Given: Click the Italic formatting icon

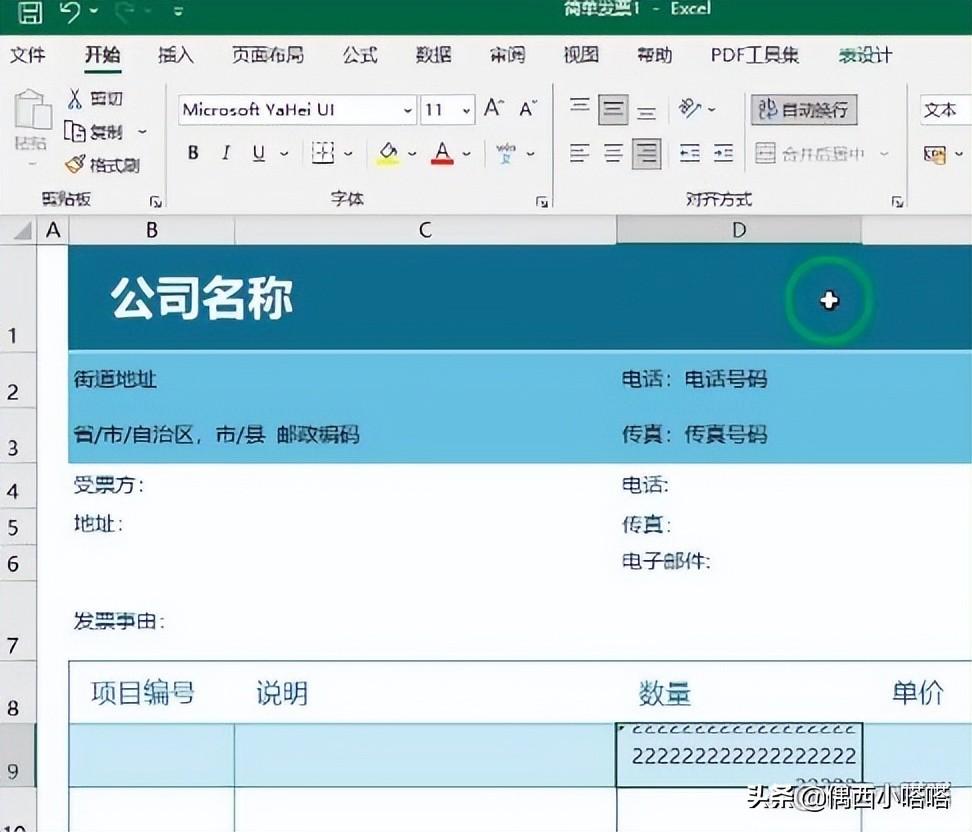Looking at the screenshot, I should tap(224, 152).
